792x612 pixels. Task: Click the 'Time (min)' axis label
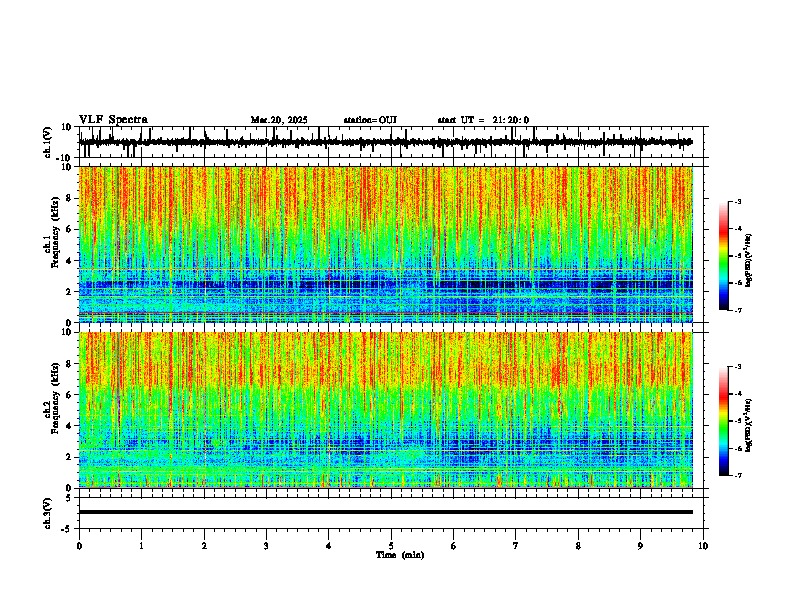400,555
